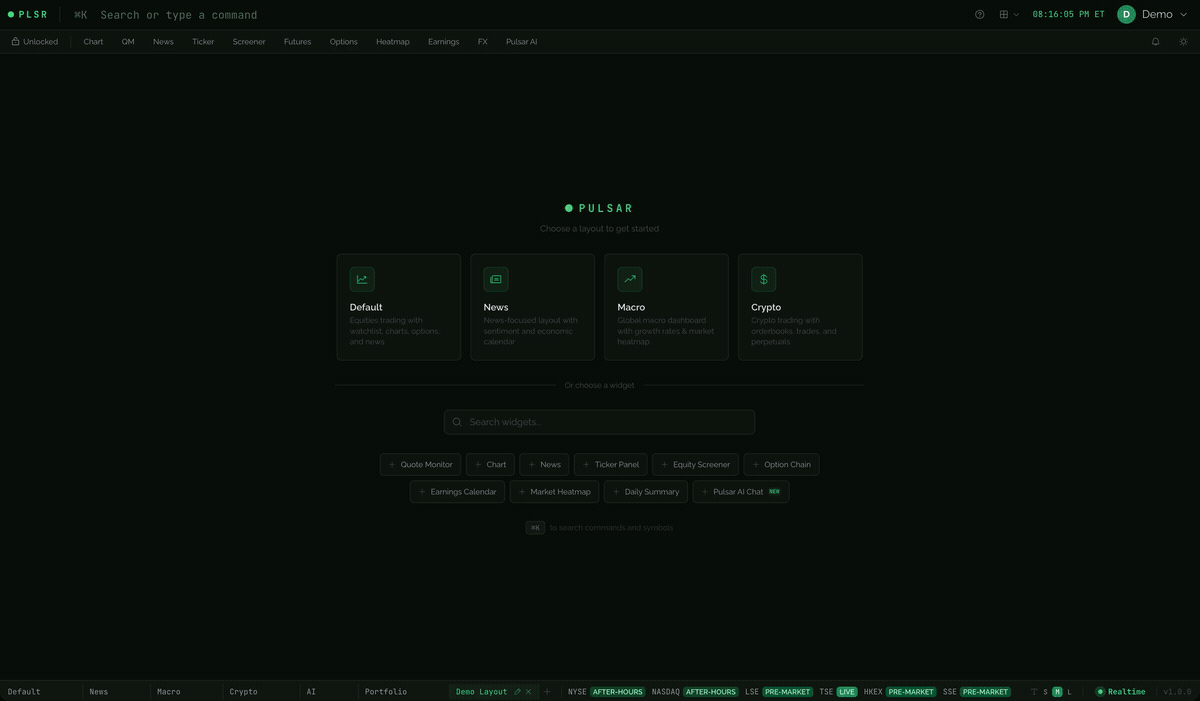Viewport: 1200px width, 701px height.
Task: Click the PLSR logo
Action: point(28,15)
